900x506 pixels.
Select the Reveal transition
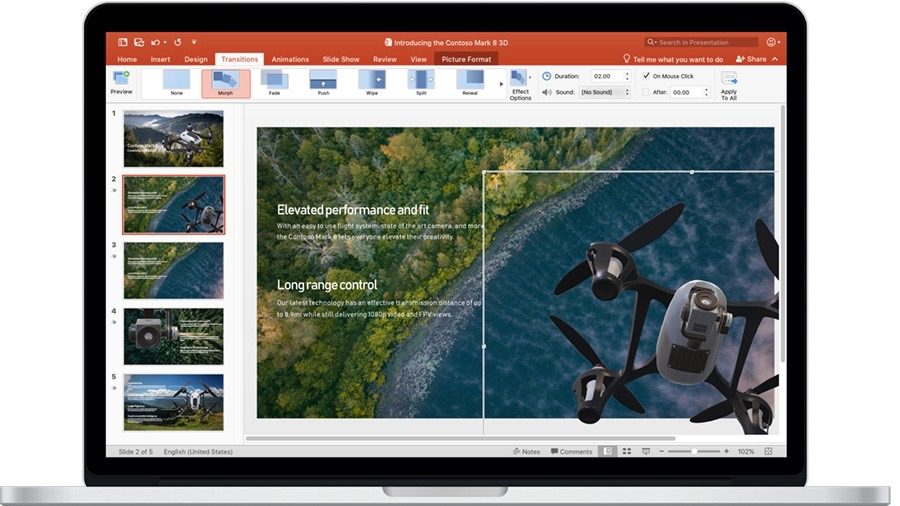pos(470,82)
